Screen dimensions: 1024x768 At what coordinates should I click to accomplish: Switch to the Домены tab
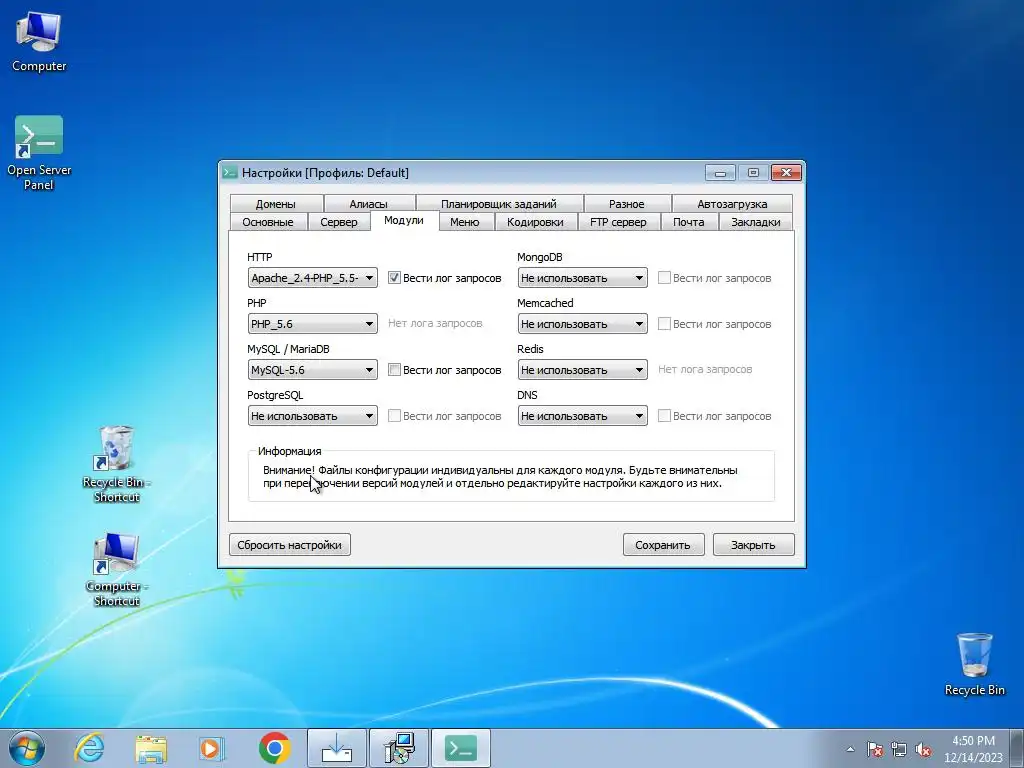[276, 204]
